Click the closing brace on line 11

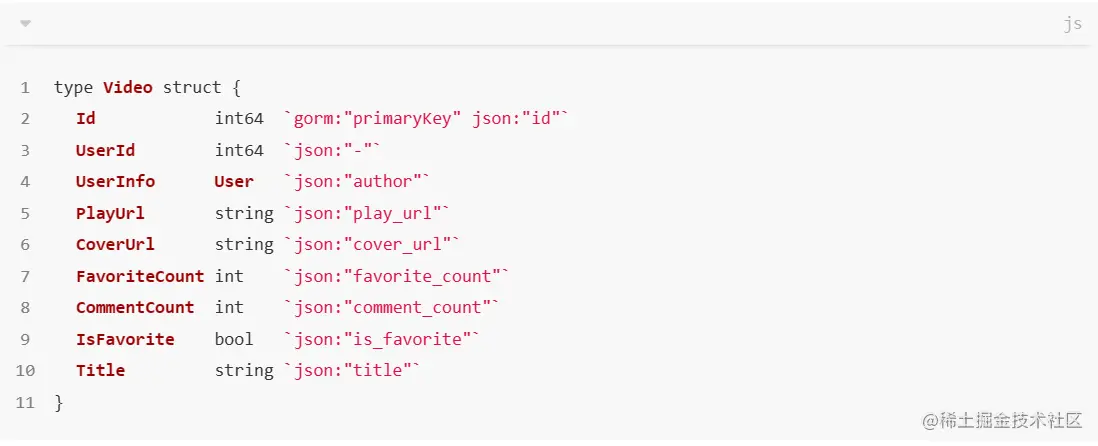[58, 402]
